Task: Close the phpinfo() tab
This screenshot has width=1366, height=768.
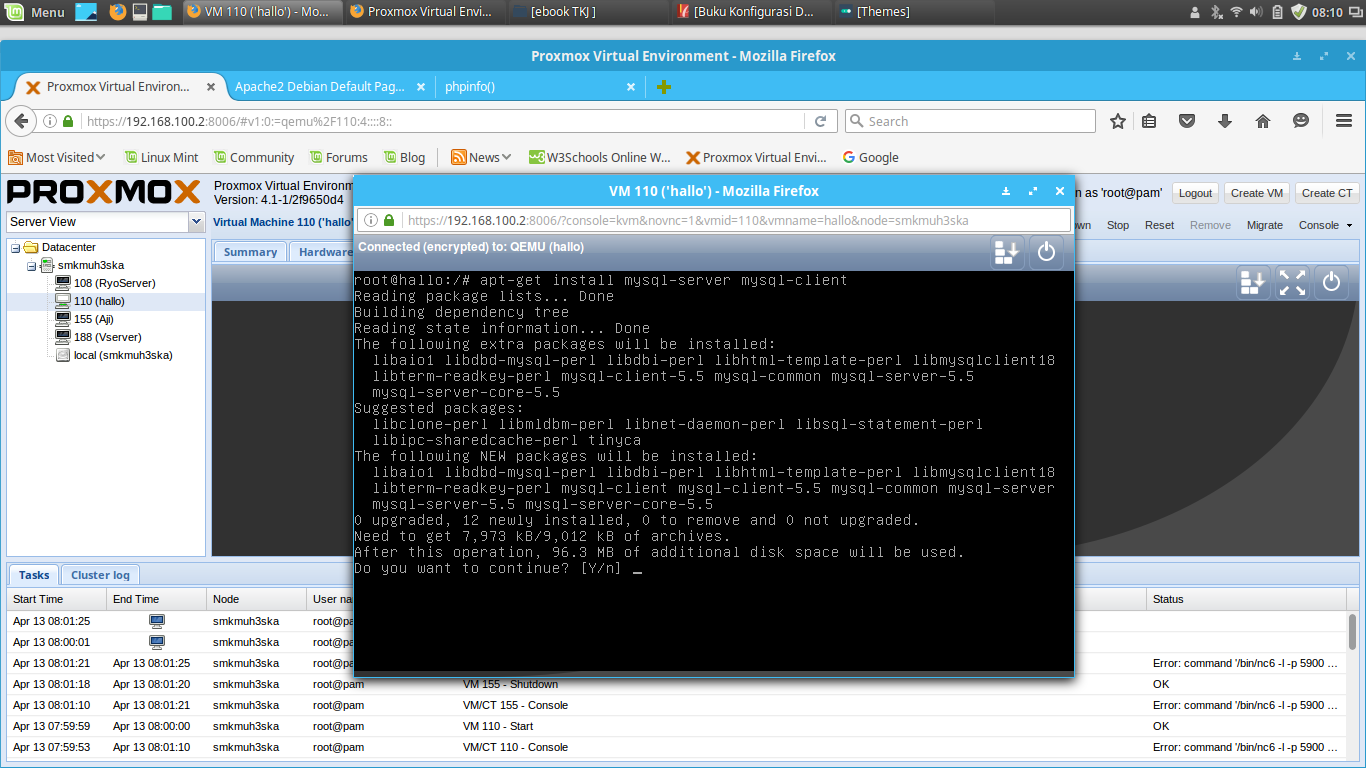Action: [x=631, y=87]
